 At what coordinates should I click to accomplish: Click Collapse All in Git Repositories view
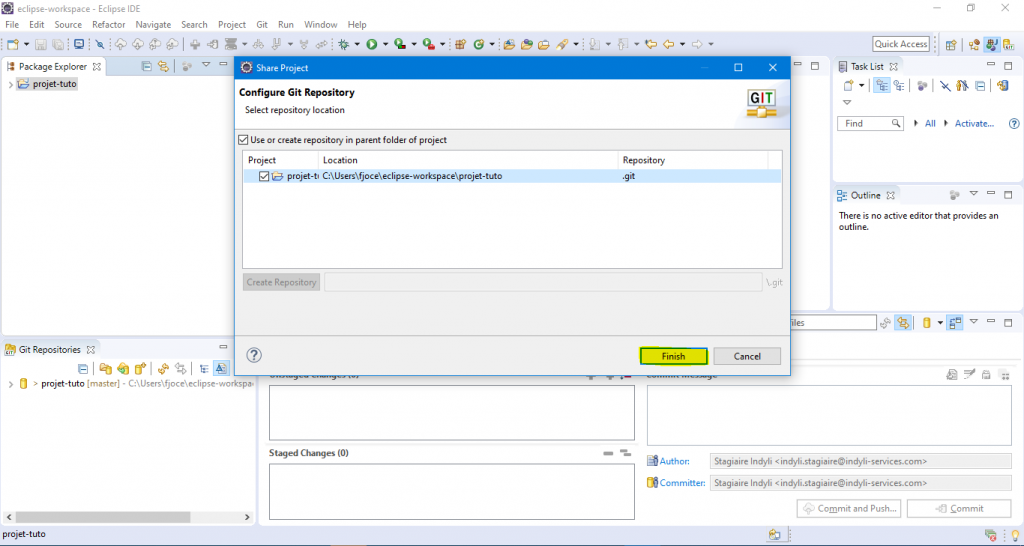click(x=83, y=369)
